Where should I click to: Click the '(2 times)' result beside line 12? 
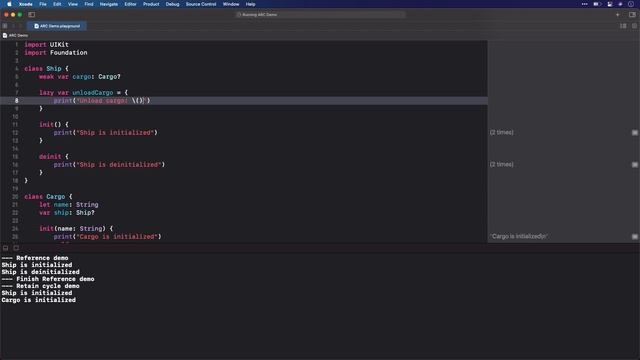(x=502, y=133)
